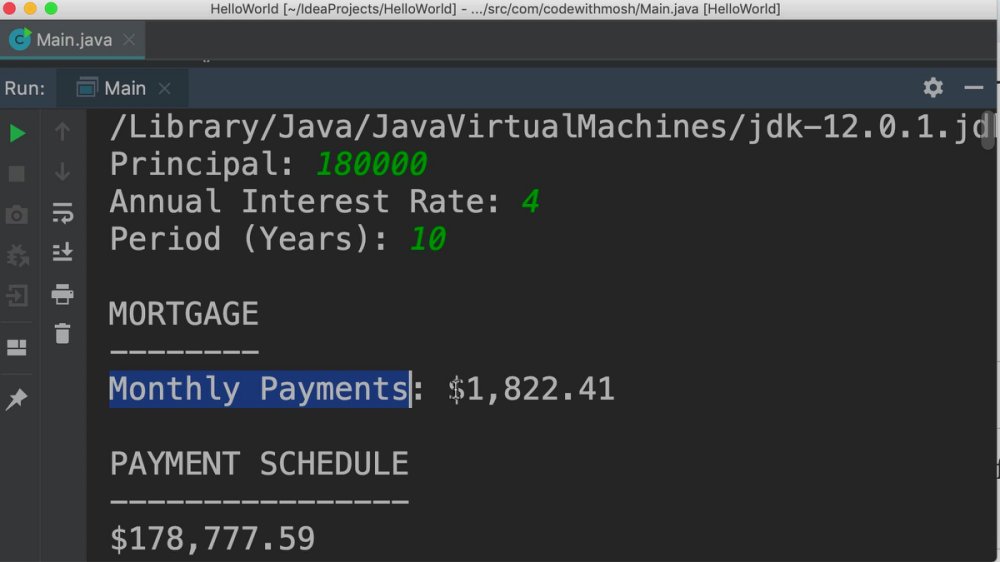Click the JDK path line in console

point(548,127)
